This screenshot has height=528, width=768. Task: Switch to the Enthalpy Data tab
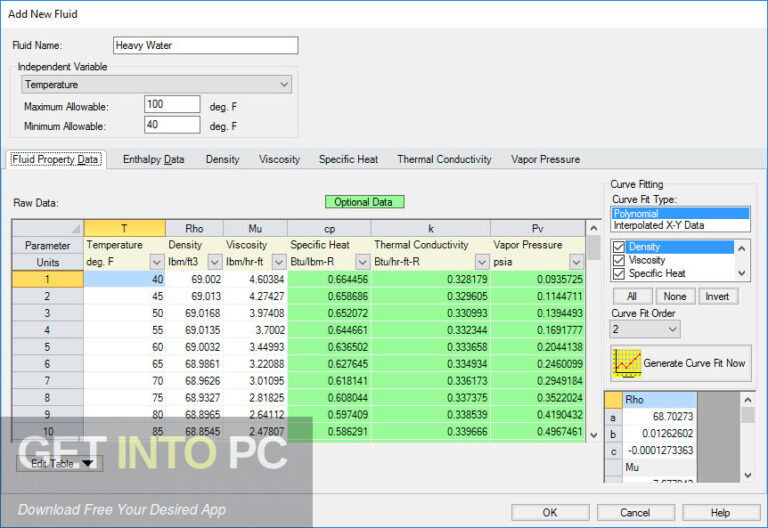(153, 159)
